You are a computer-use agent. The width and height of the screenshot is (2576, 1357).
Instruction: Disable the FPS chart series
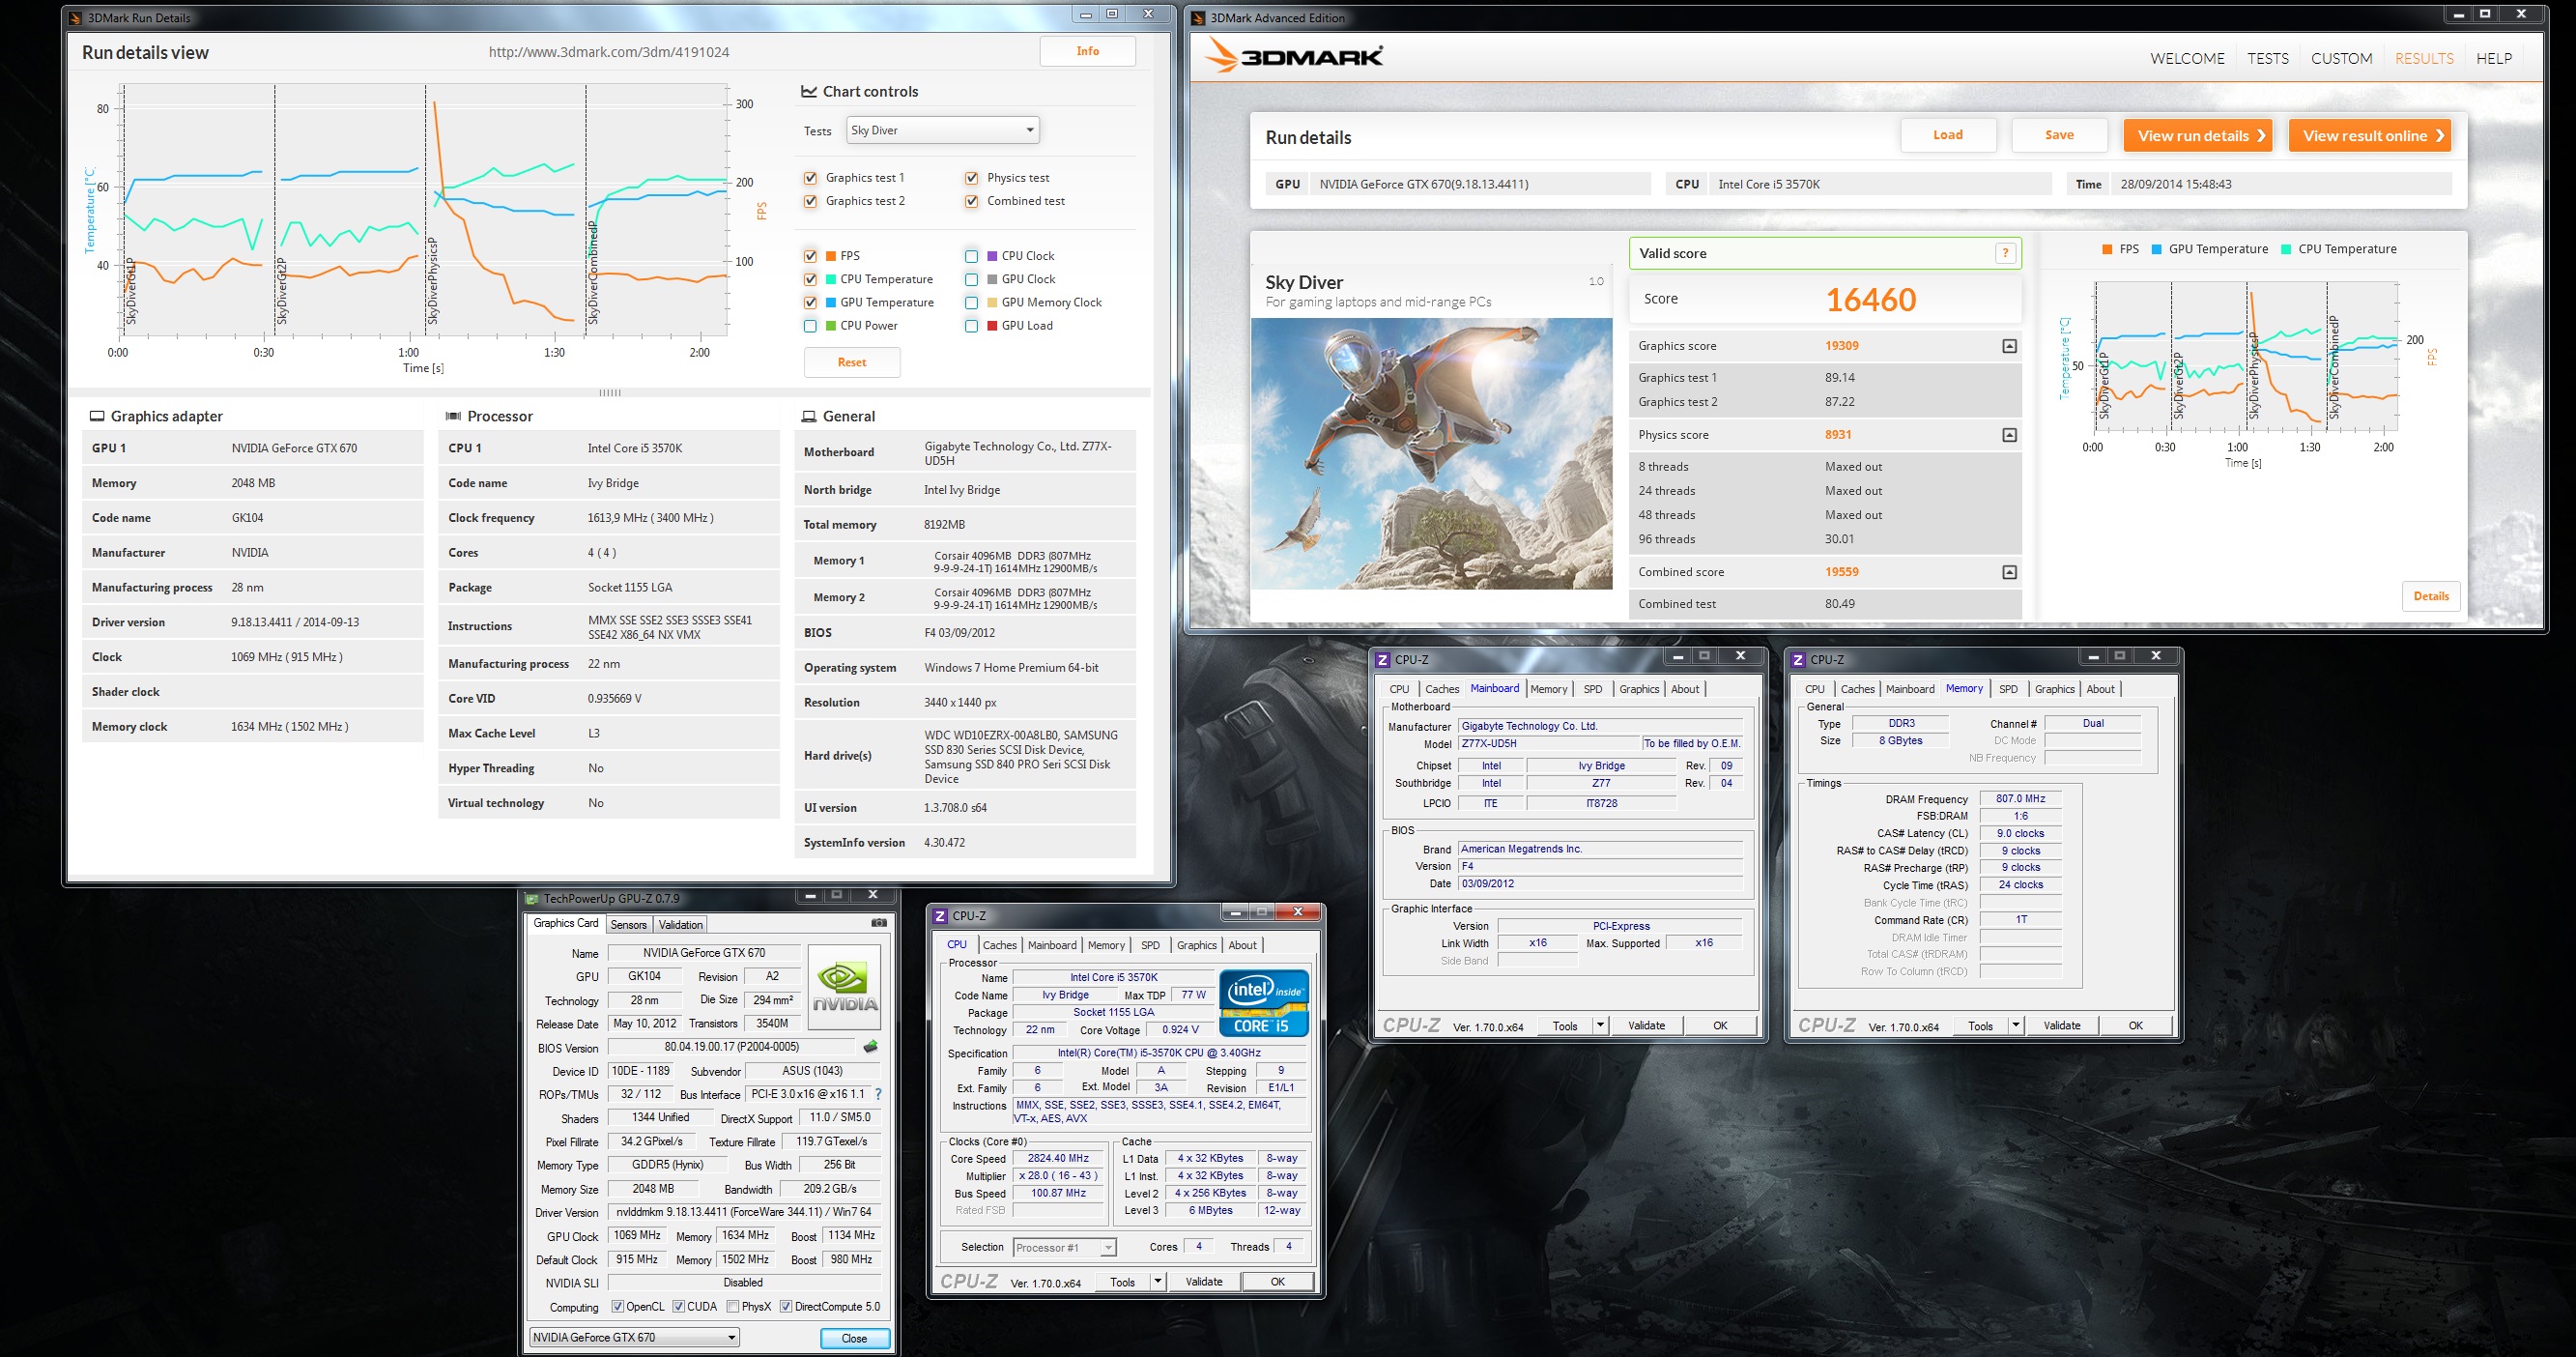point(810,256)
